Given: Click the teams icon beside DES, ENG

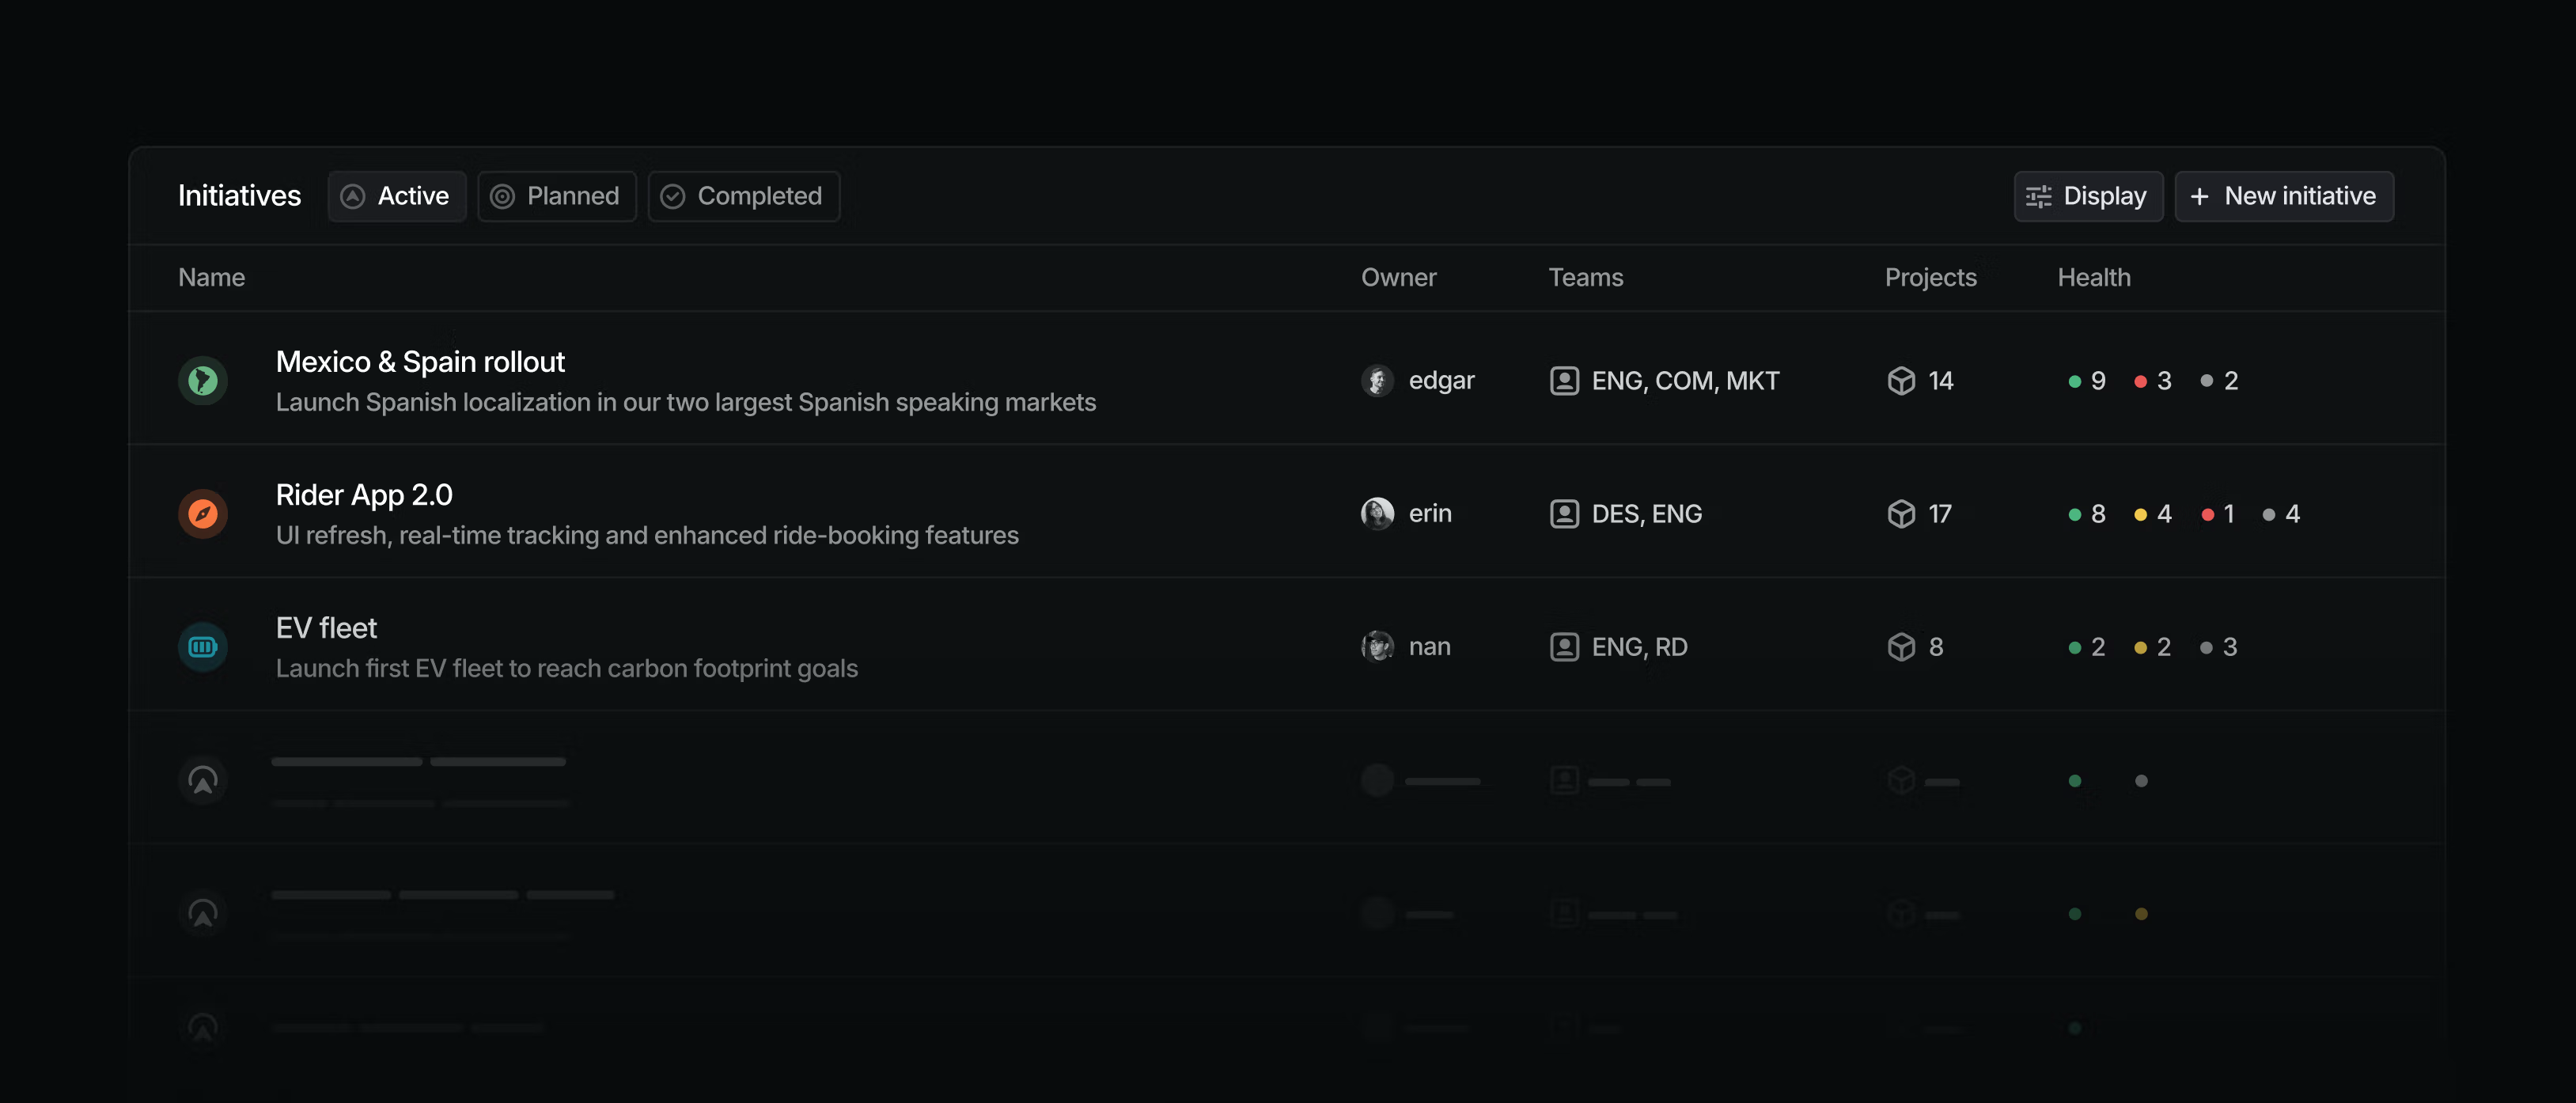Looking at the screenshot, I should [x=1564, y=514].
